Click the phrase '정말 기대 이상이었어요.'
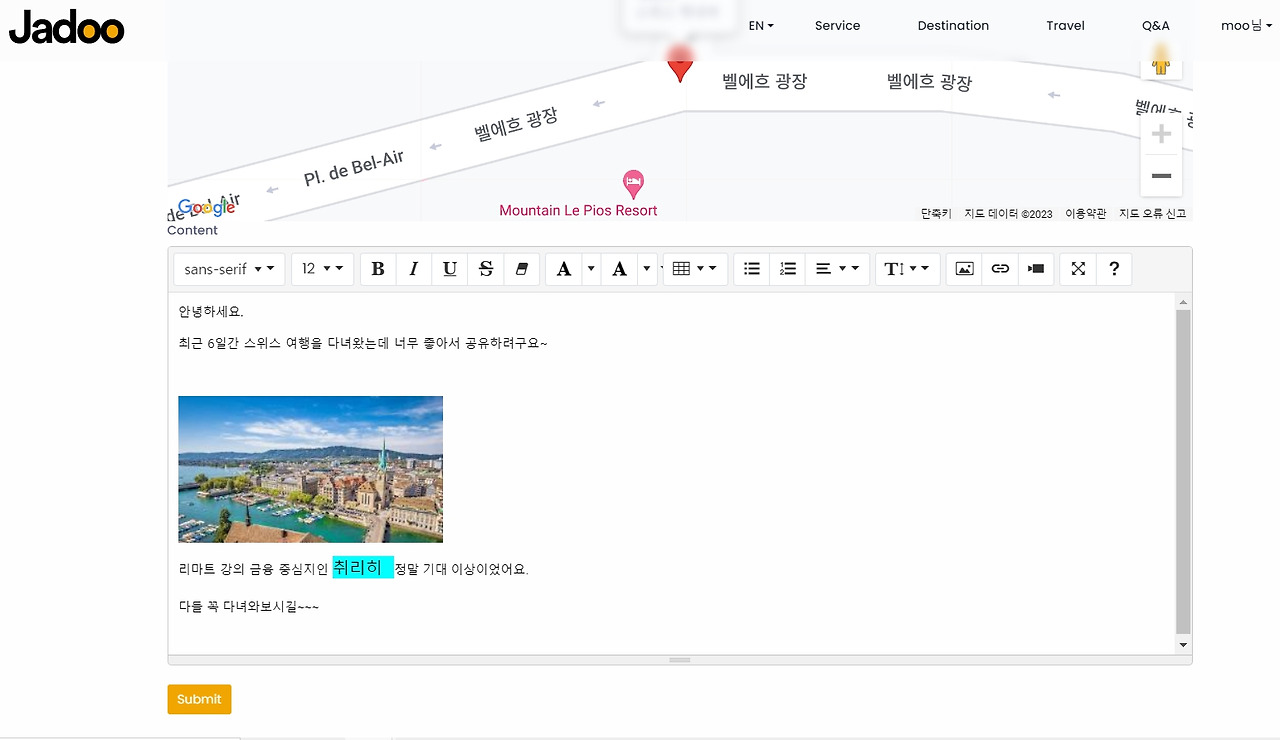The image size is (1280, 740). pos(461,569)
